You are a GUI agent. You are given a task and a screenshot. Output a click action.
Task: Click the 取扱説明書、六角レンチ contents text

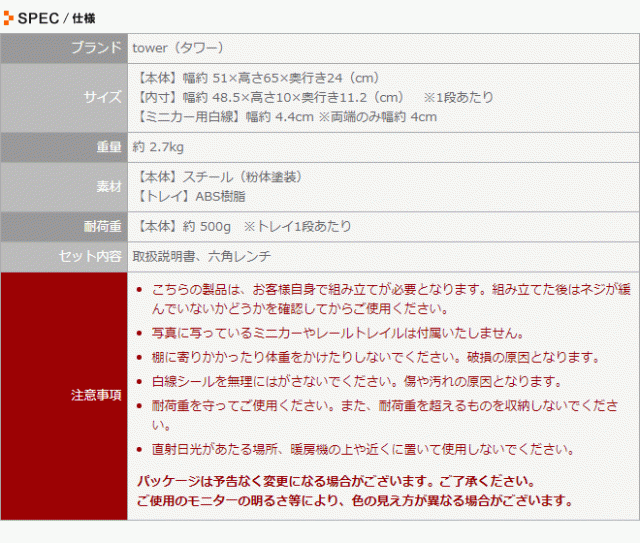(x=201, y=256)
